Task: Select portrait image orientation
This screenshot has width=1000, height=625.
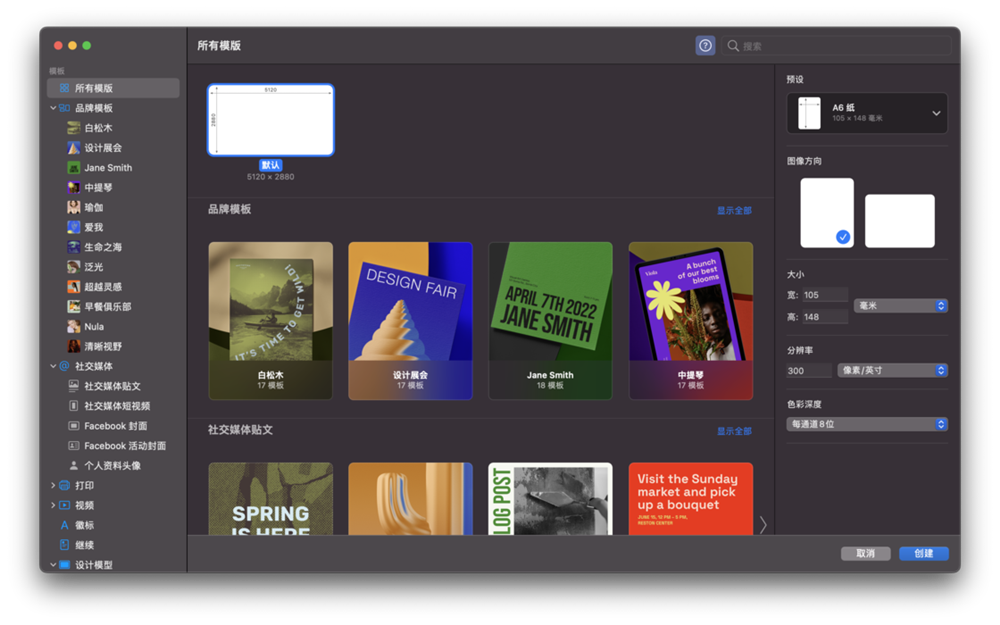Action: coord(826,213)
